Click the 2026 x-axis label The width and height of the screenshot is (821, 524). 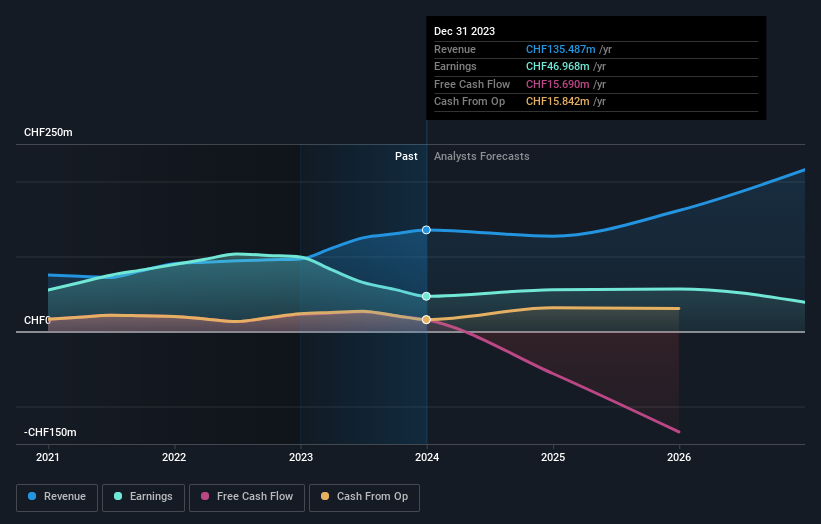(679, 457)
